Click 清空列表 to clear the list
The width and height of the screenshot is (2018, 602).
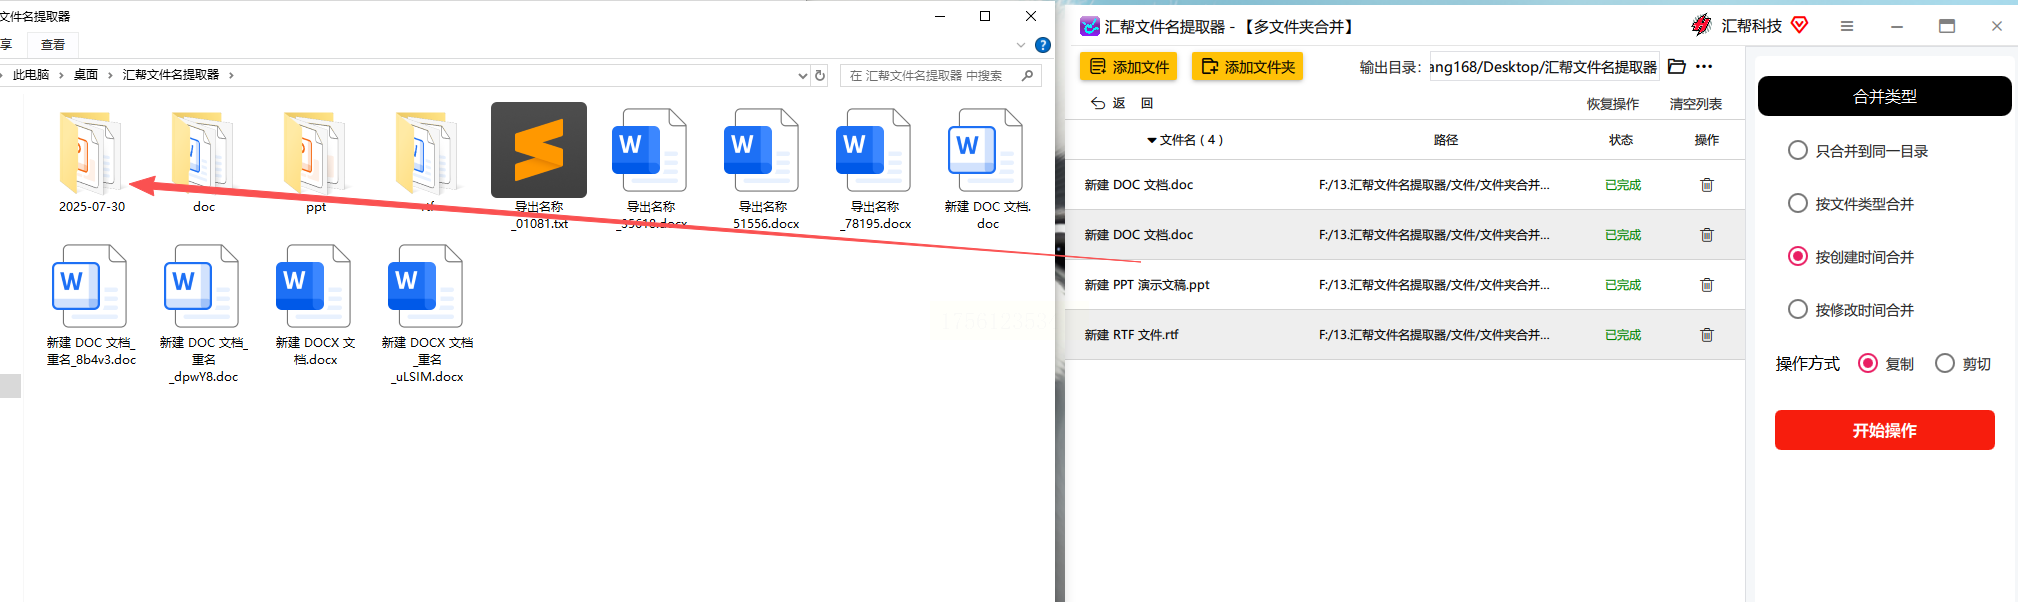tap(1696, 104)
